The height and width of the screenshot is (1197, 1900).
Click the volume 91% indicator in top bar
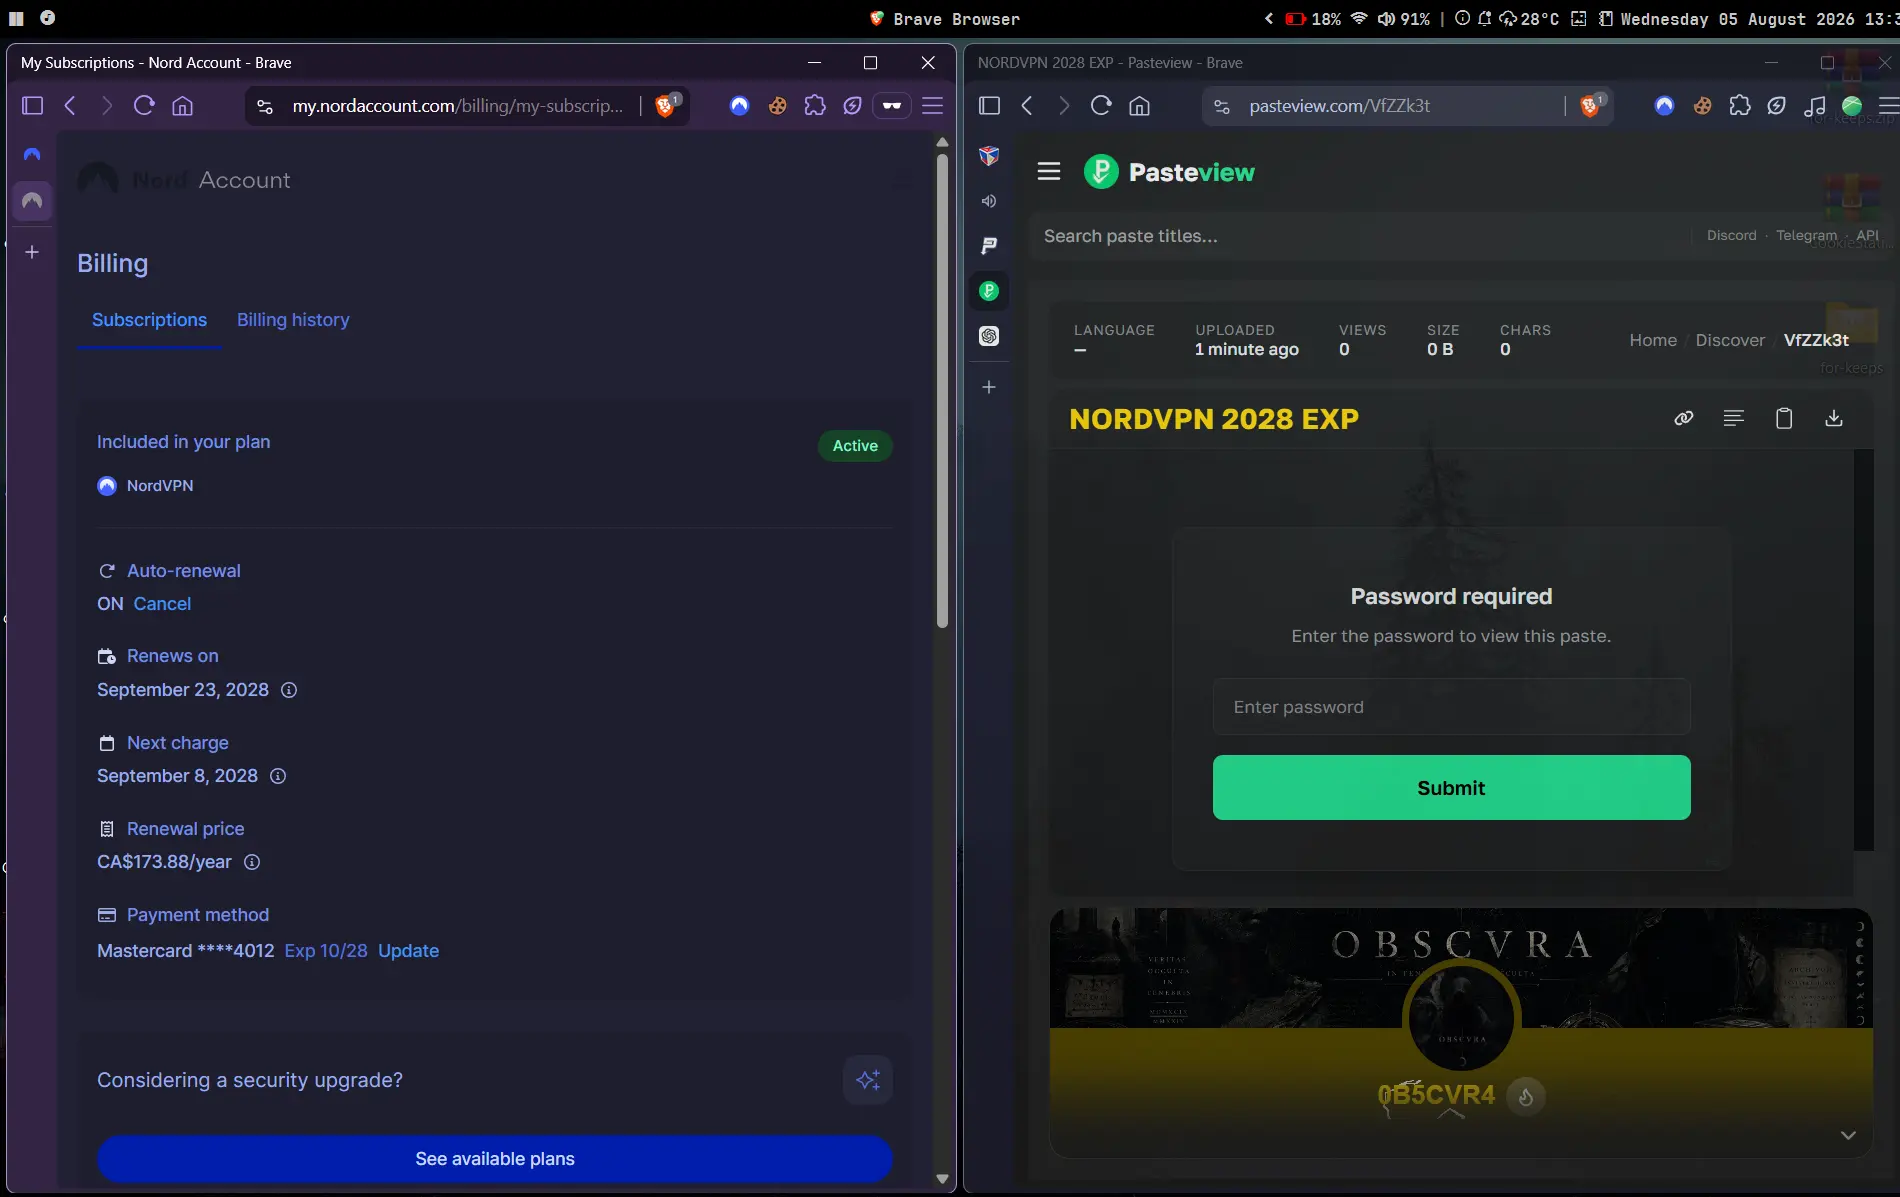(x=1403, y=19)
